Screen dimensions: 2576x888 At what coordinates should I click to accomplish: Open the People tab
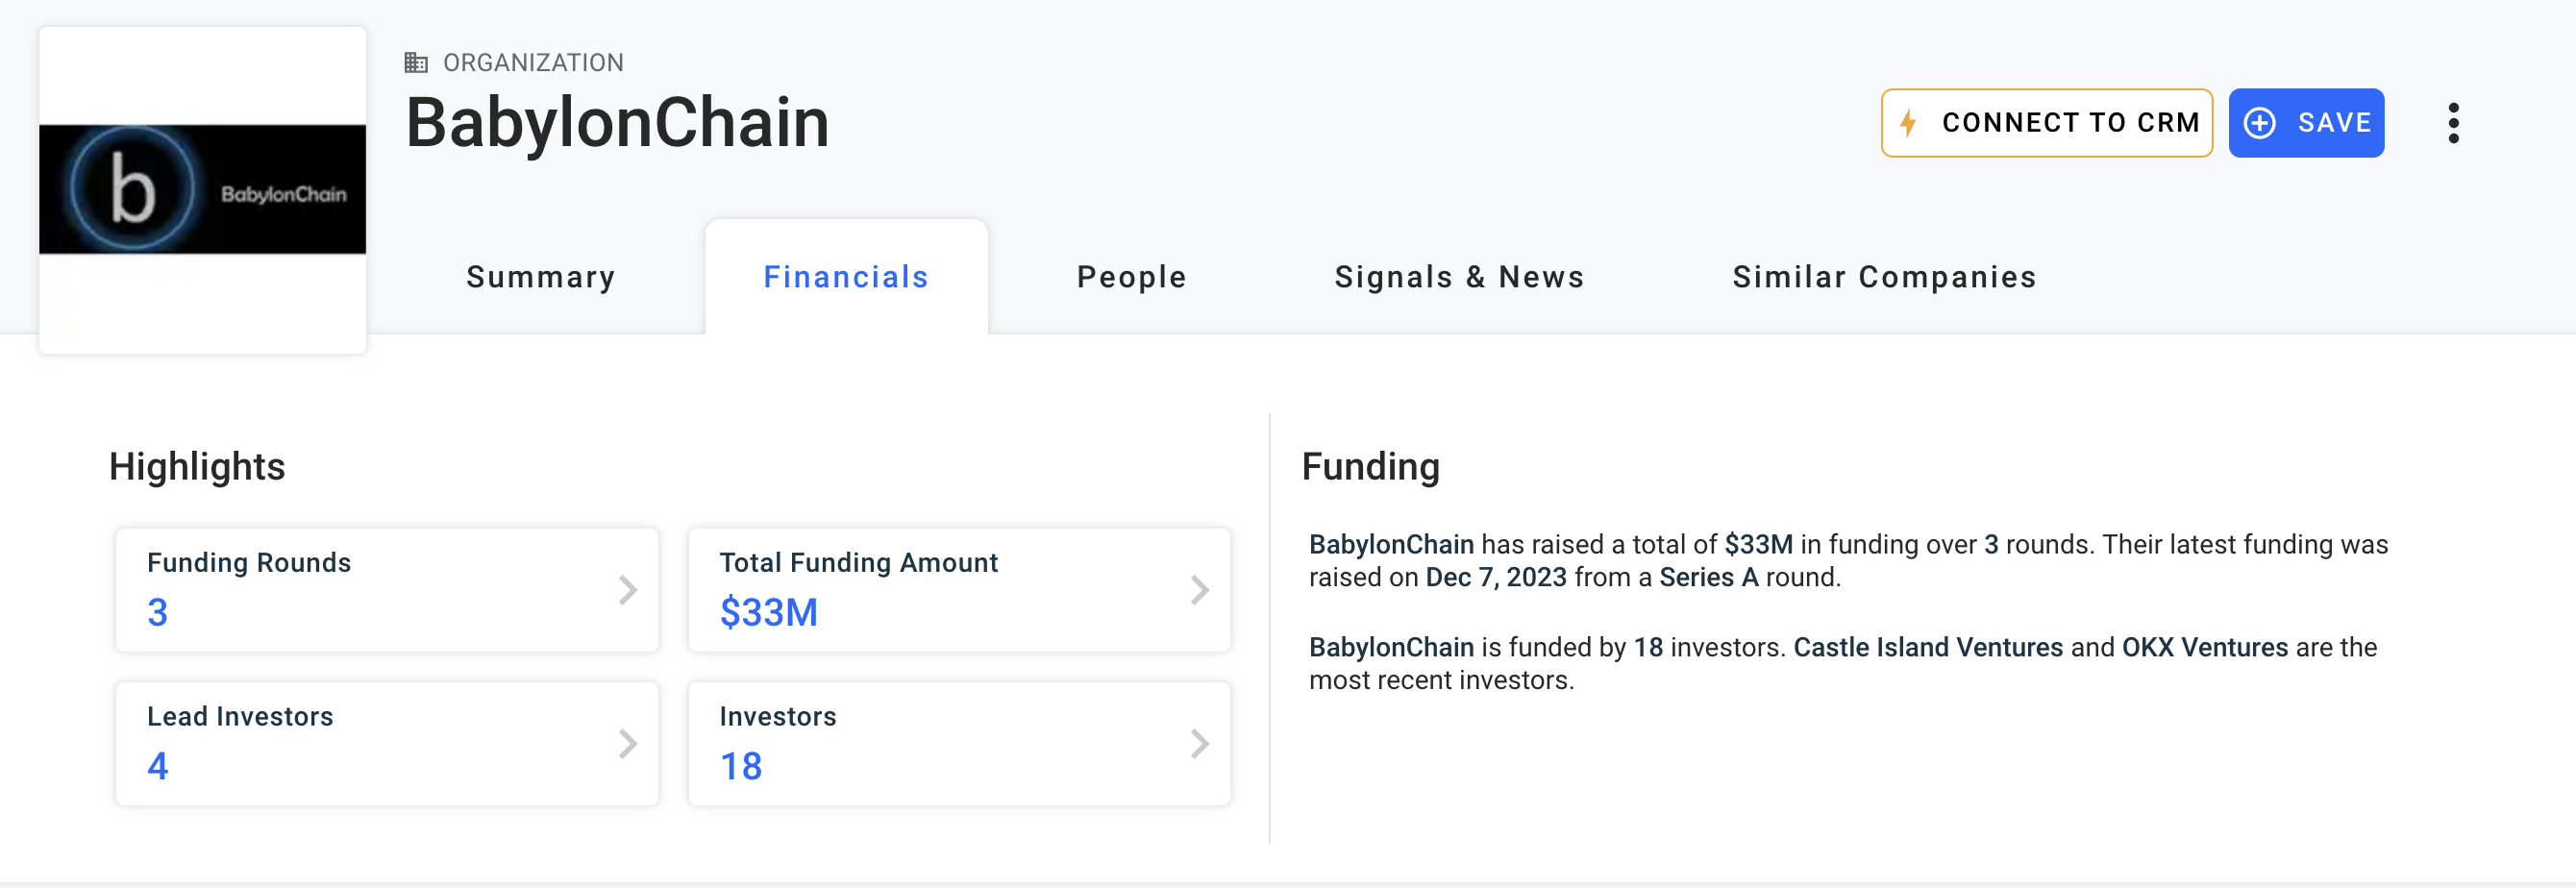click(1131, 277)
